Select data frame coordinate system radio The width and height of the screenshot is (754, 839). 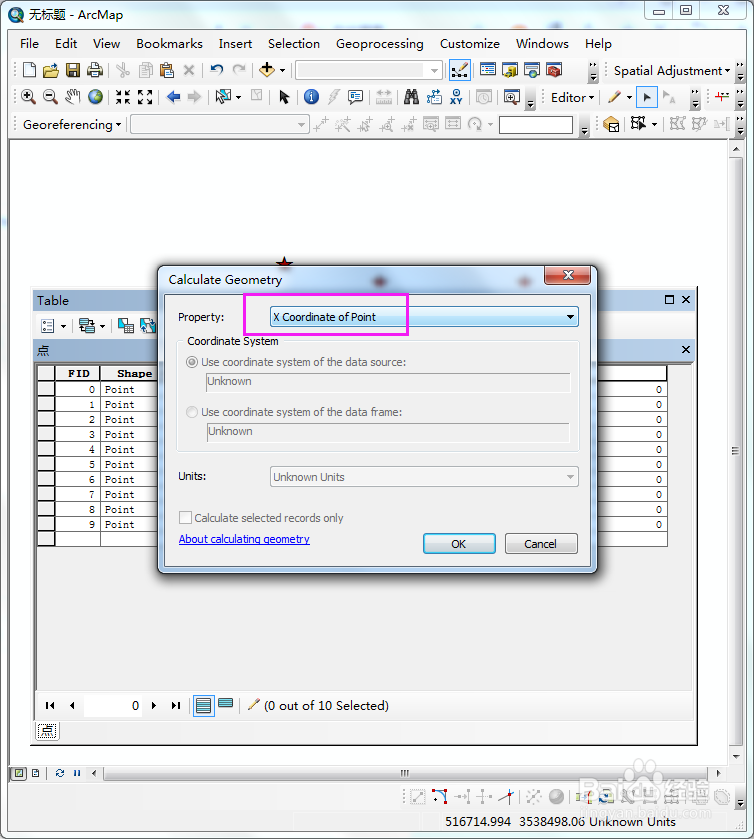(192, 412)
